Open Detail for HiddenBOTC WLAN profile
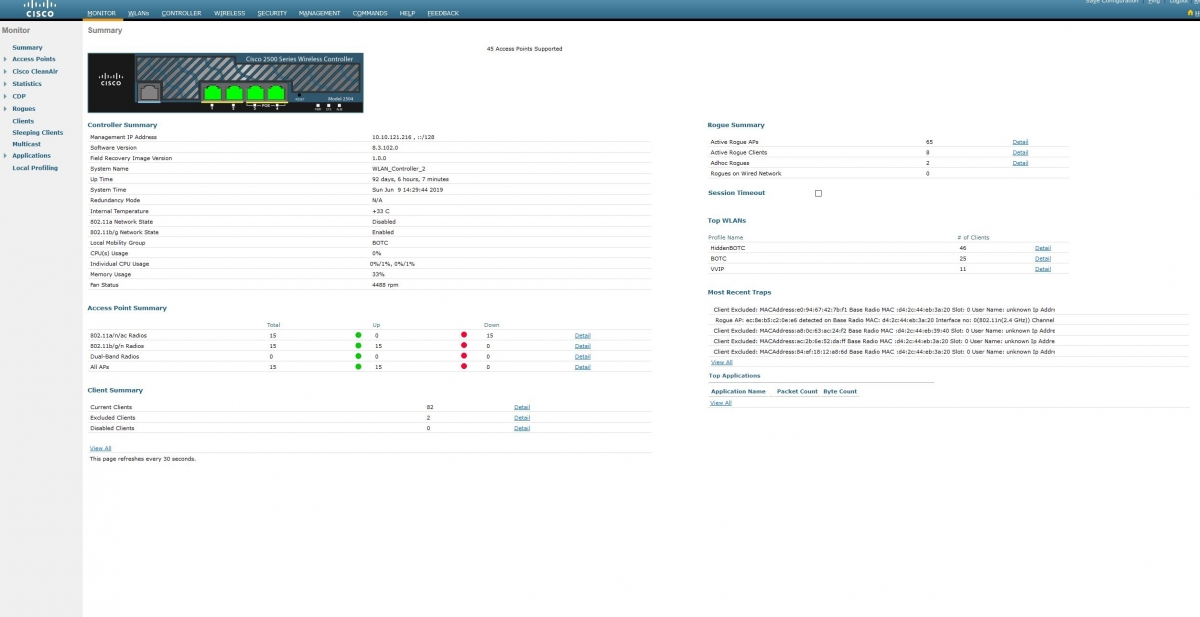 1043,248
